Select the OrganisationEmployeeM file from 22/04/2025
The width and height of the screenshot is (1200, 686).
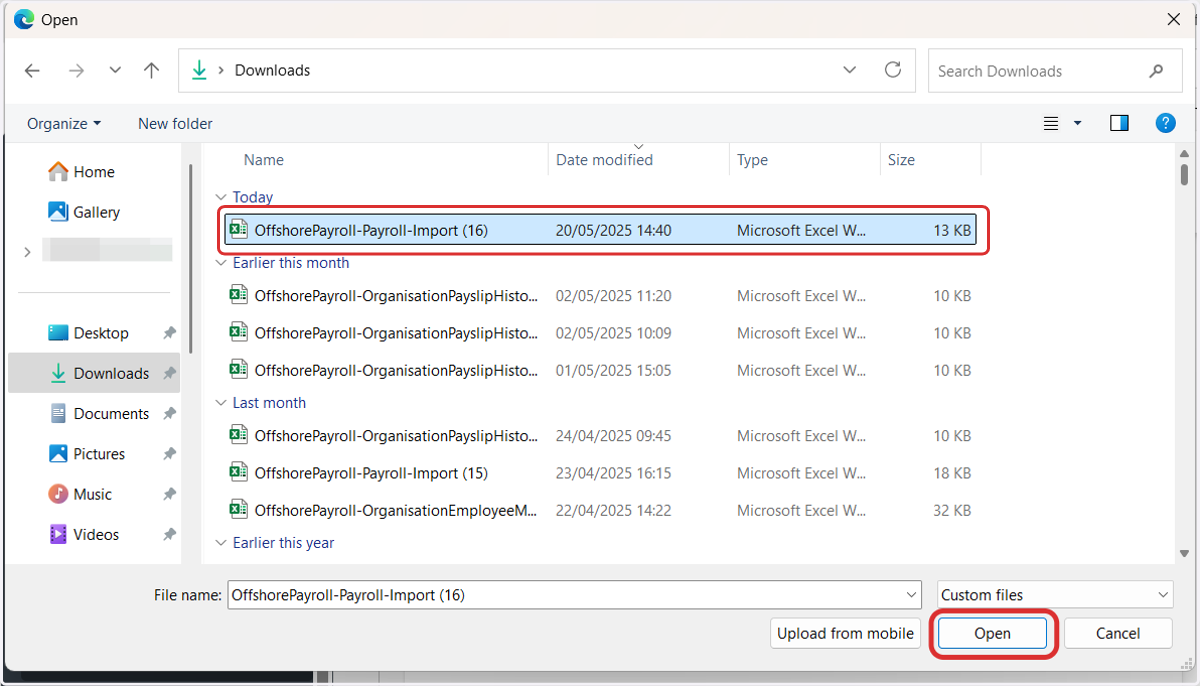(600, 510)
